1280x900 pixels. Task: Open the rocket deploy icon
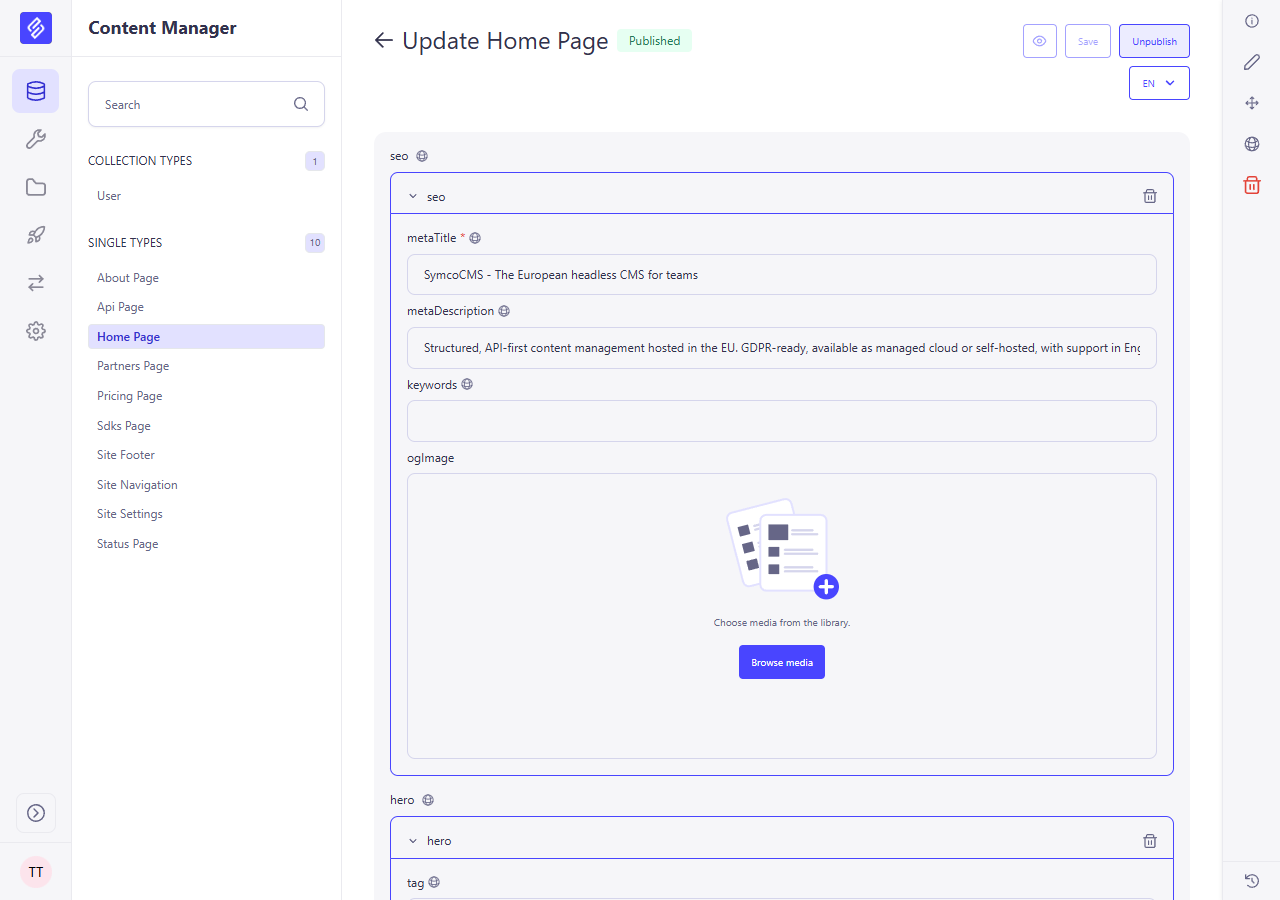[36, 235]
